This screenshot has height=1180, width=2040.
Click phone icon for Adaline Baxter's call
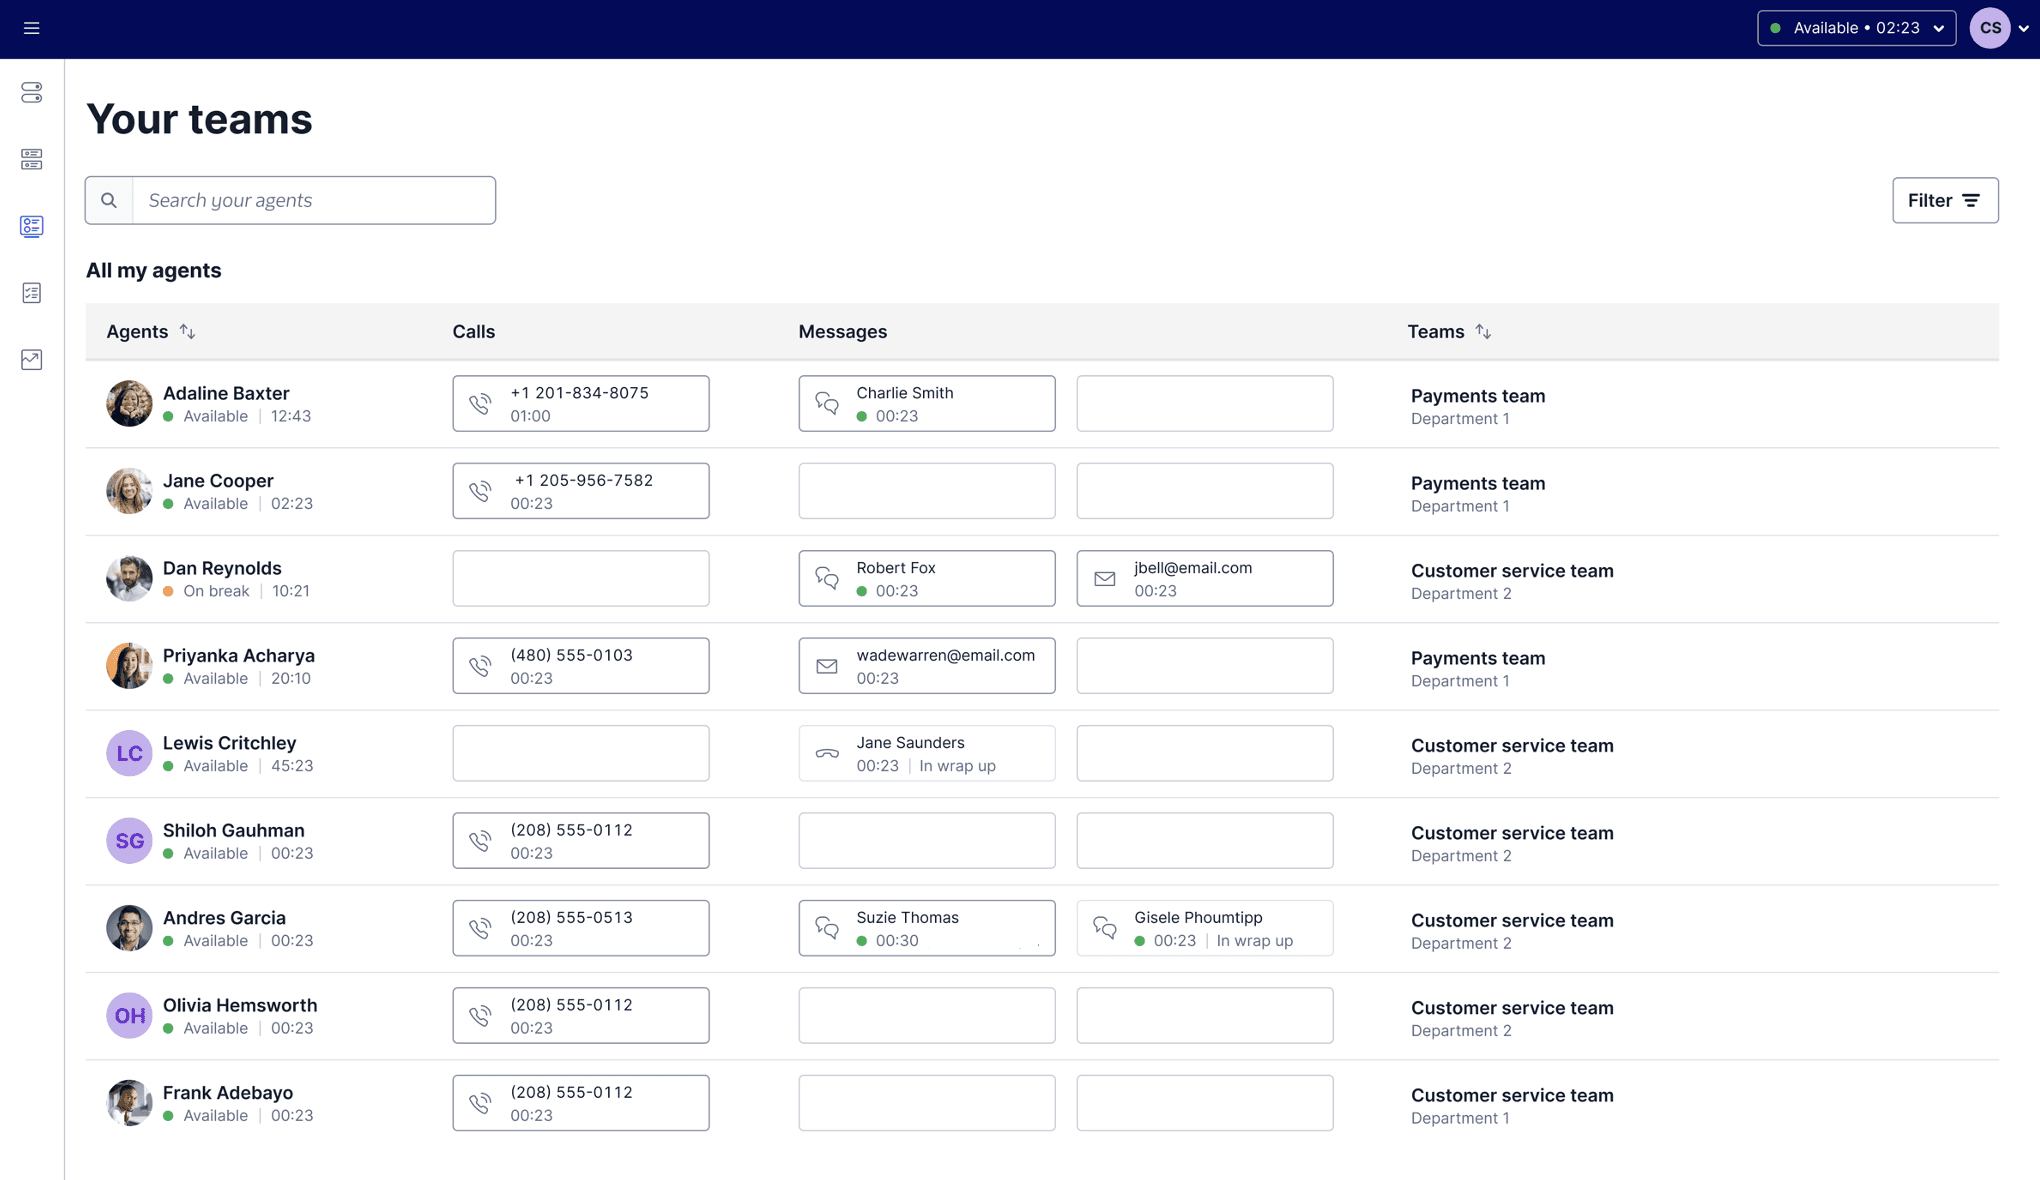tap(481, 403)
